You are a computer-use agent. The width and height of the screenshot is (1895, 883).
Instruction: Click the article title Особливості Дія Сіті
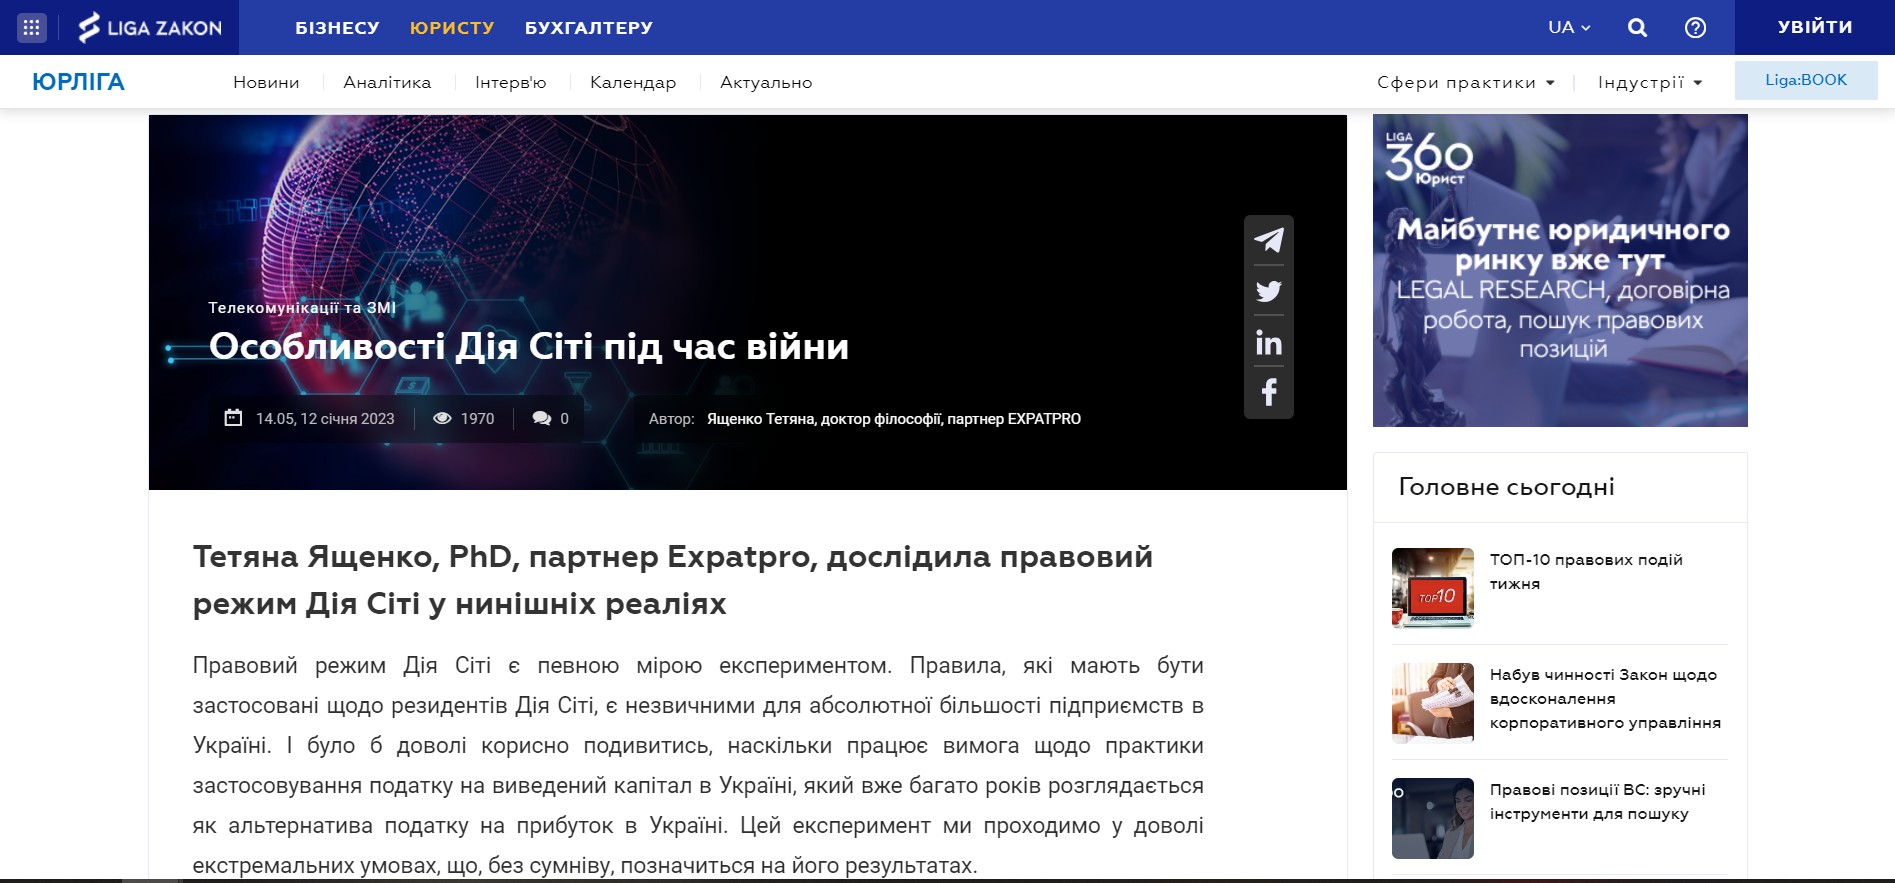tap(529, 347)
